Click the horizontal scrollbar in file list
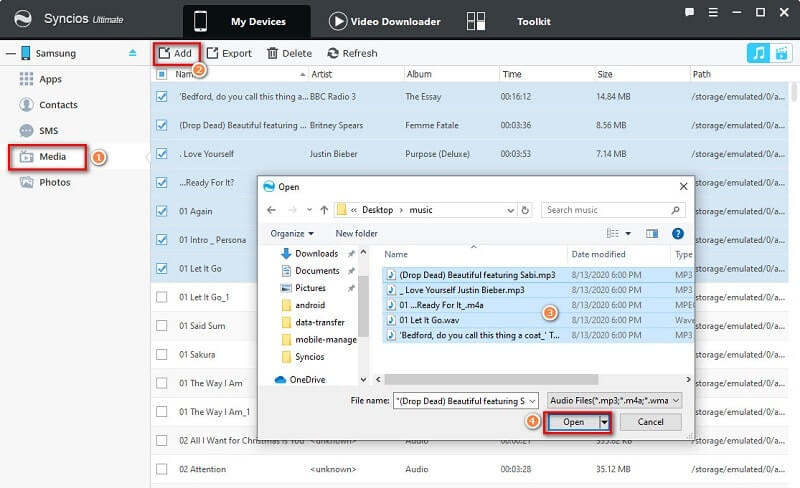This screenshot has width=800, height=488. 491,379
